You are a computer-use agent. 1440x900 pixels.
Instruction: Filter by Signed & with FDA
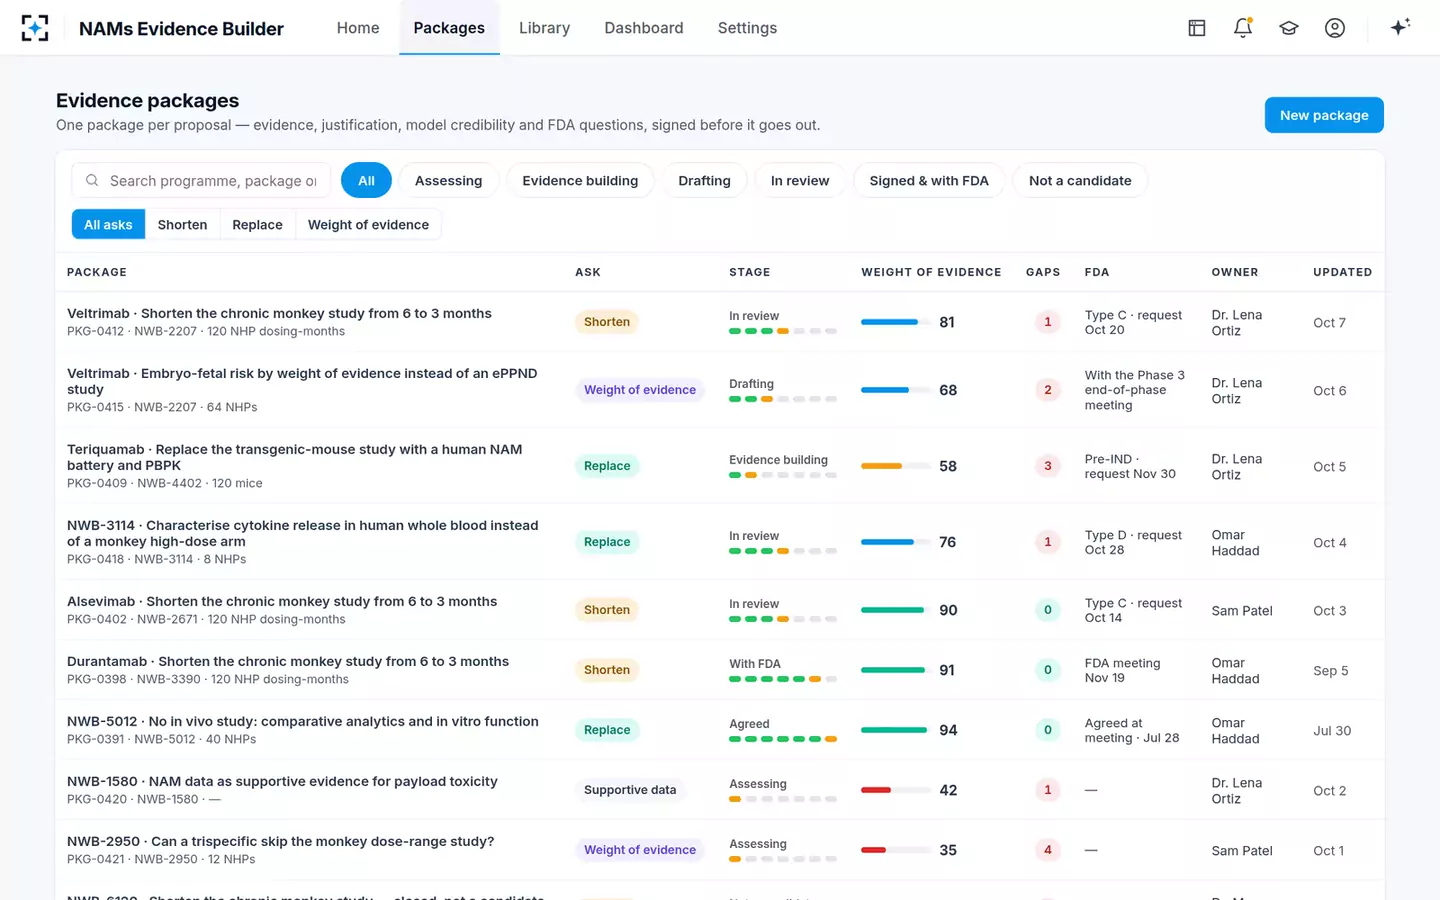point(929,181)
